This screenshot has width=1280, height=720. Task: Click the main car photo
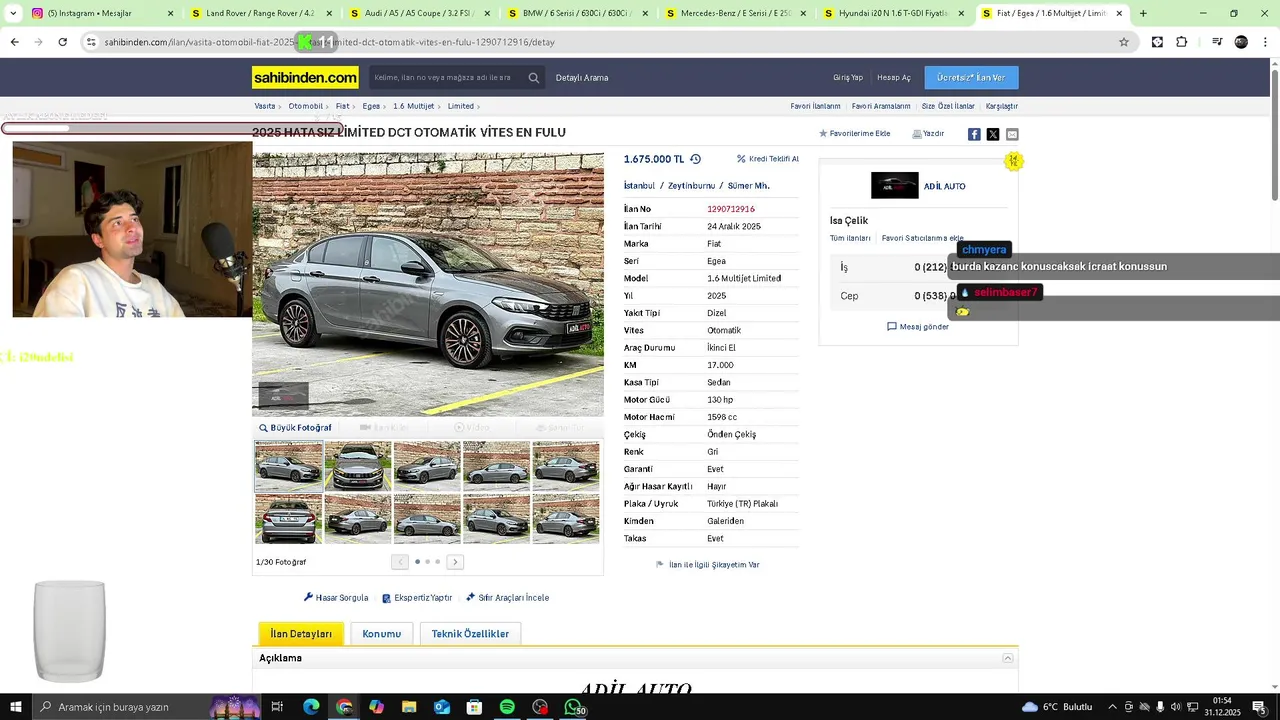(x=428, y=284)
